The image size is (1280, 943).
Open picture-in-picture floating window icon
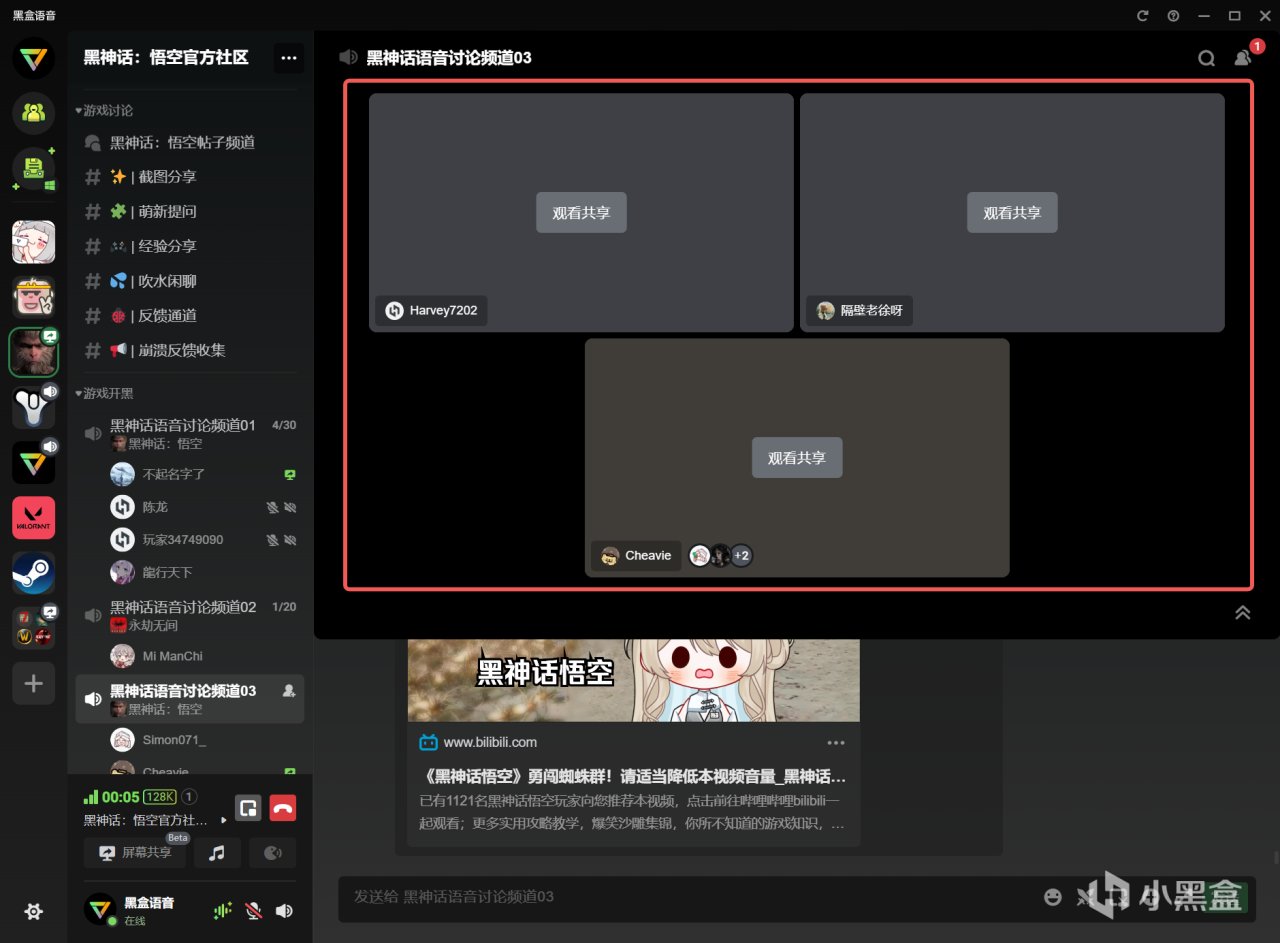(x=247, y=808)
